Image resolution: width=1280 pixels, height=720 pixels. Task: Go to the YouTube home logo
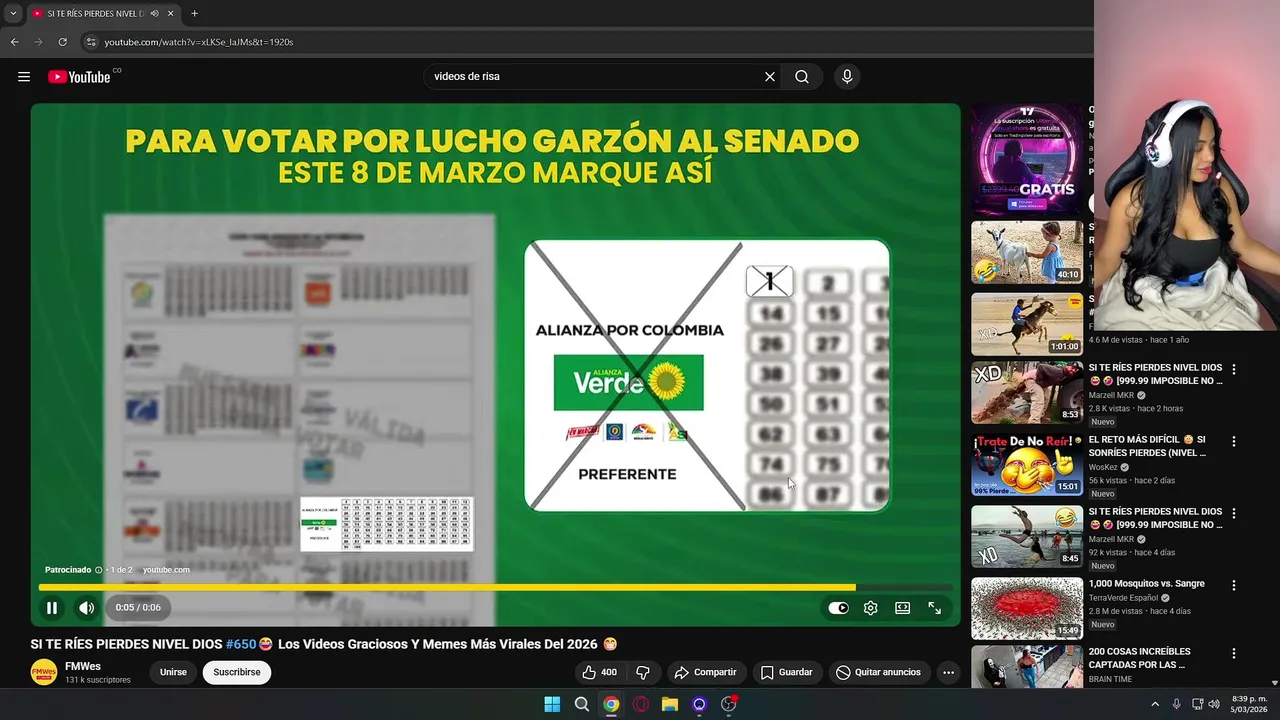[x=79, y=77]
